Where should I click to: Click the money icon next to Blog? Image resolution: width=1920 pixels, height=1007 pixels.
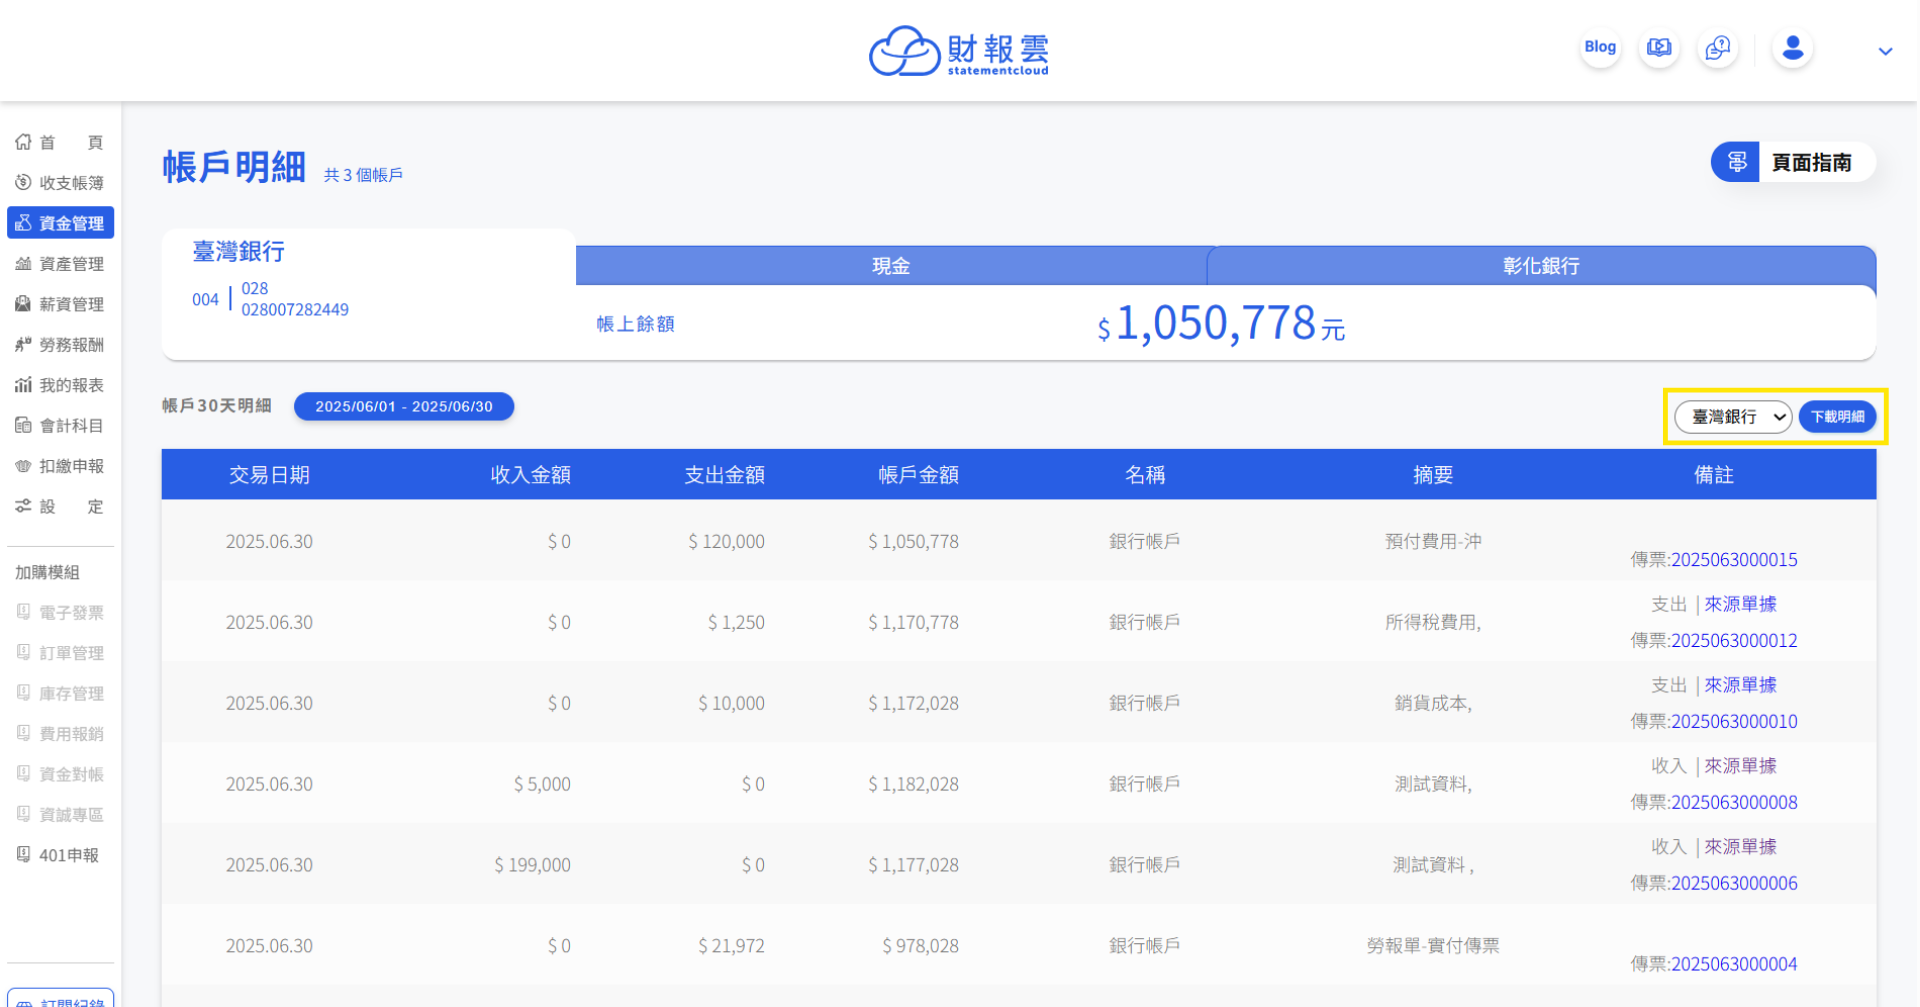click(1659, 47)
